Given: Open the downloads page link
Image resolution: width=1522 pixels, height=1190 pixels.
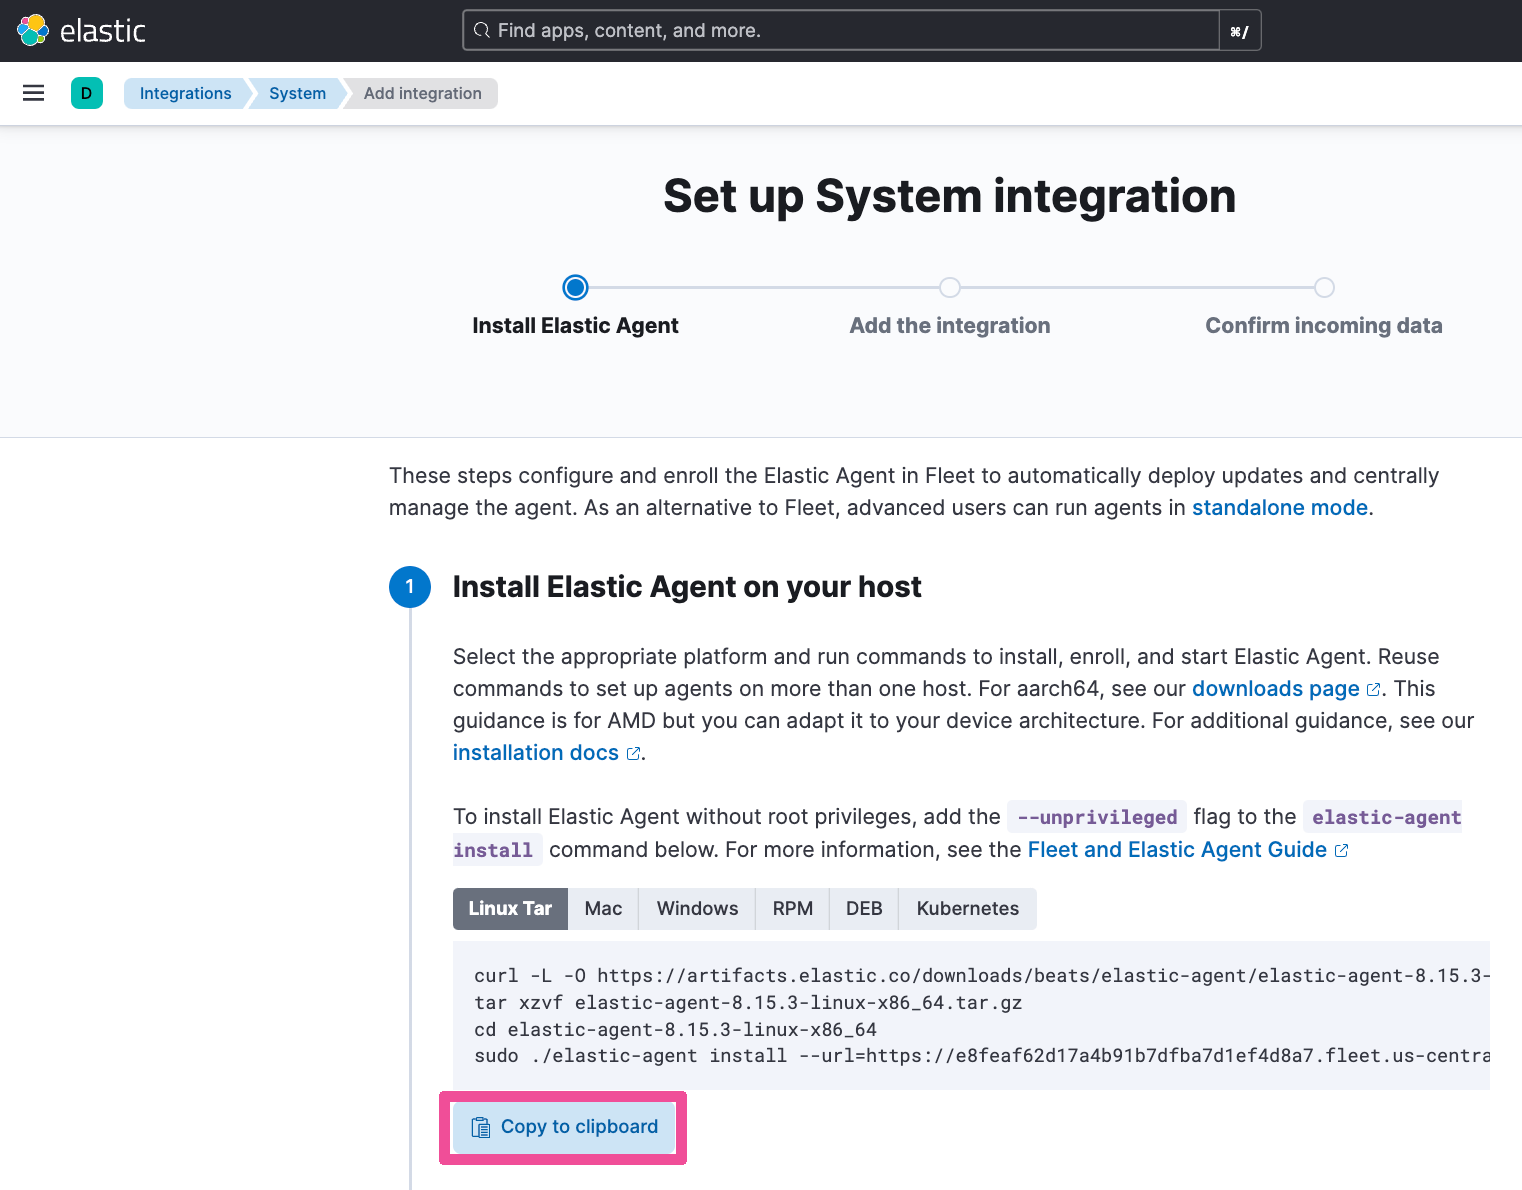Looking at the screenshot, I should point(1275,689).
